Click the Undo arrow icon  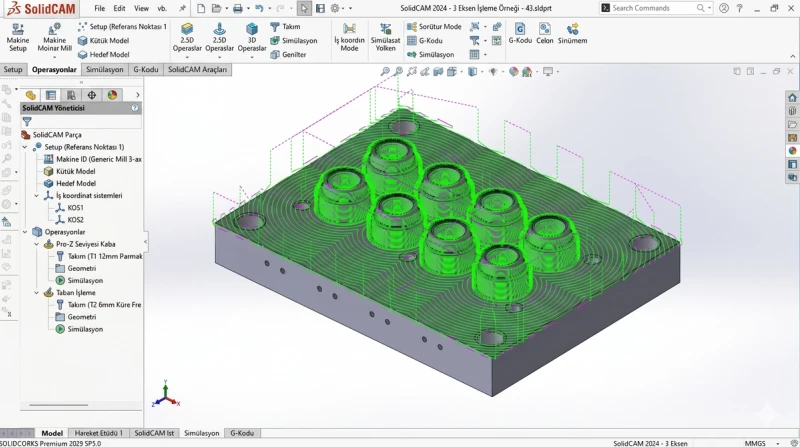tap(259, 8)
